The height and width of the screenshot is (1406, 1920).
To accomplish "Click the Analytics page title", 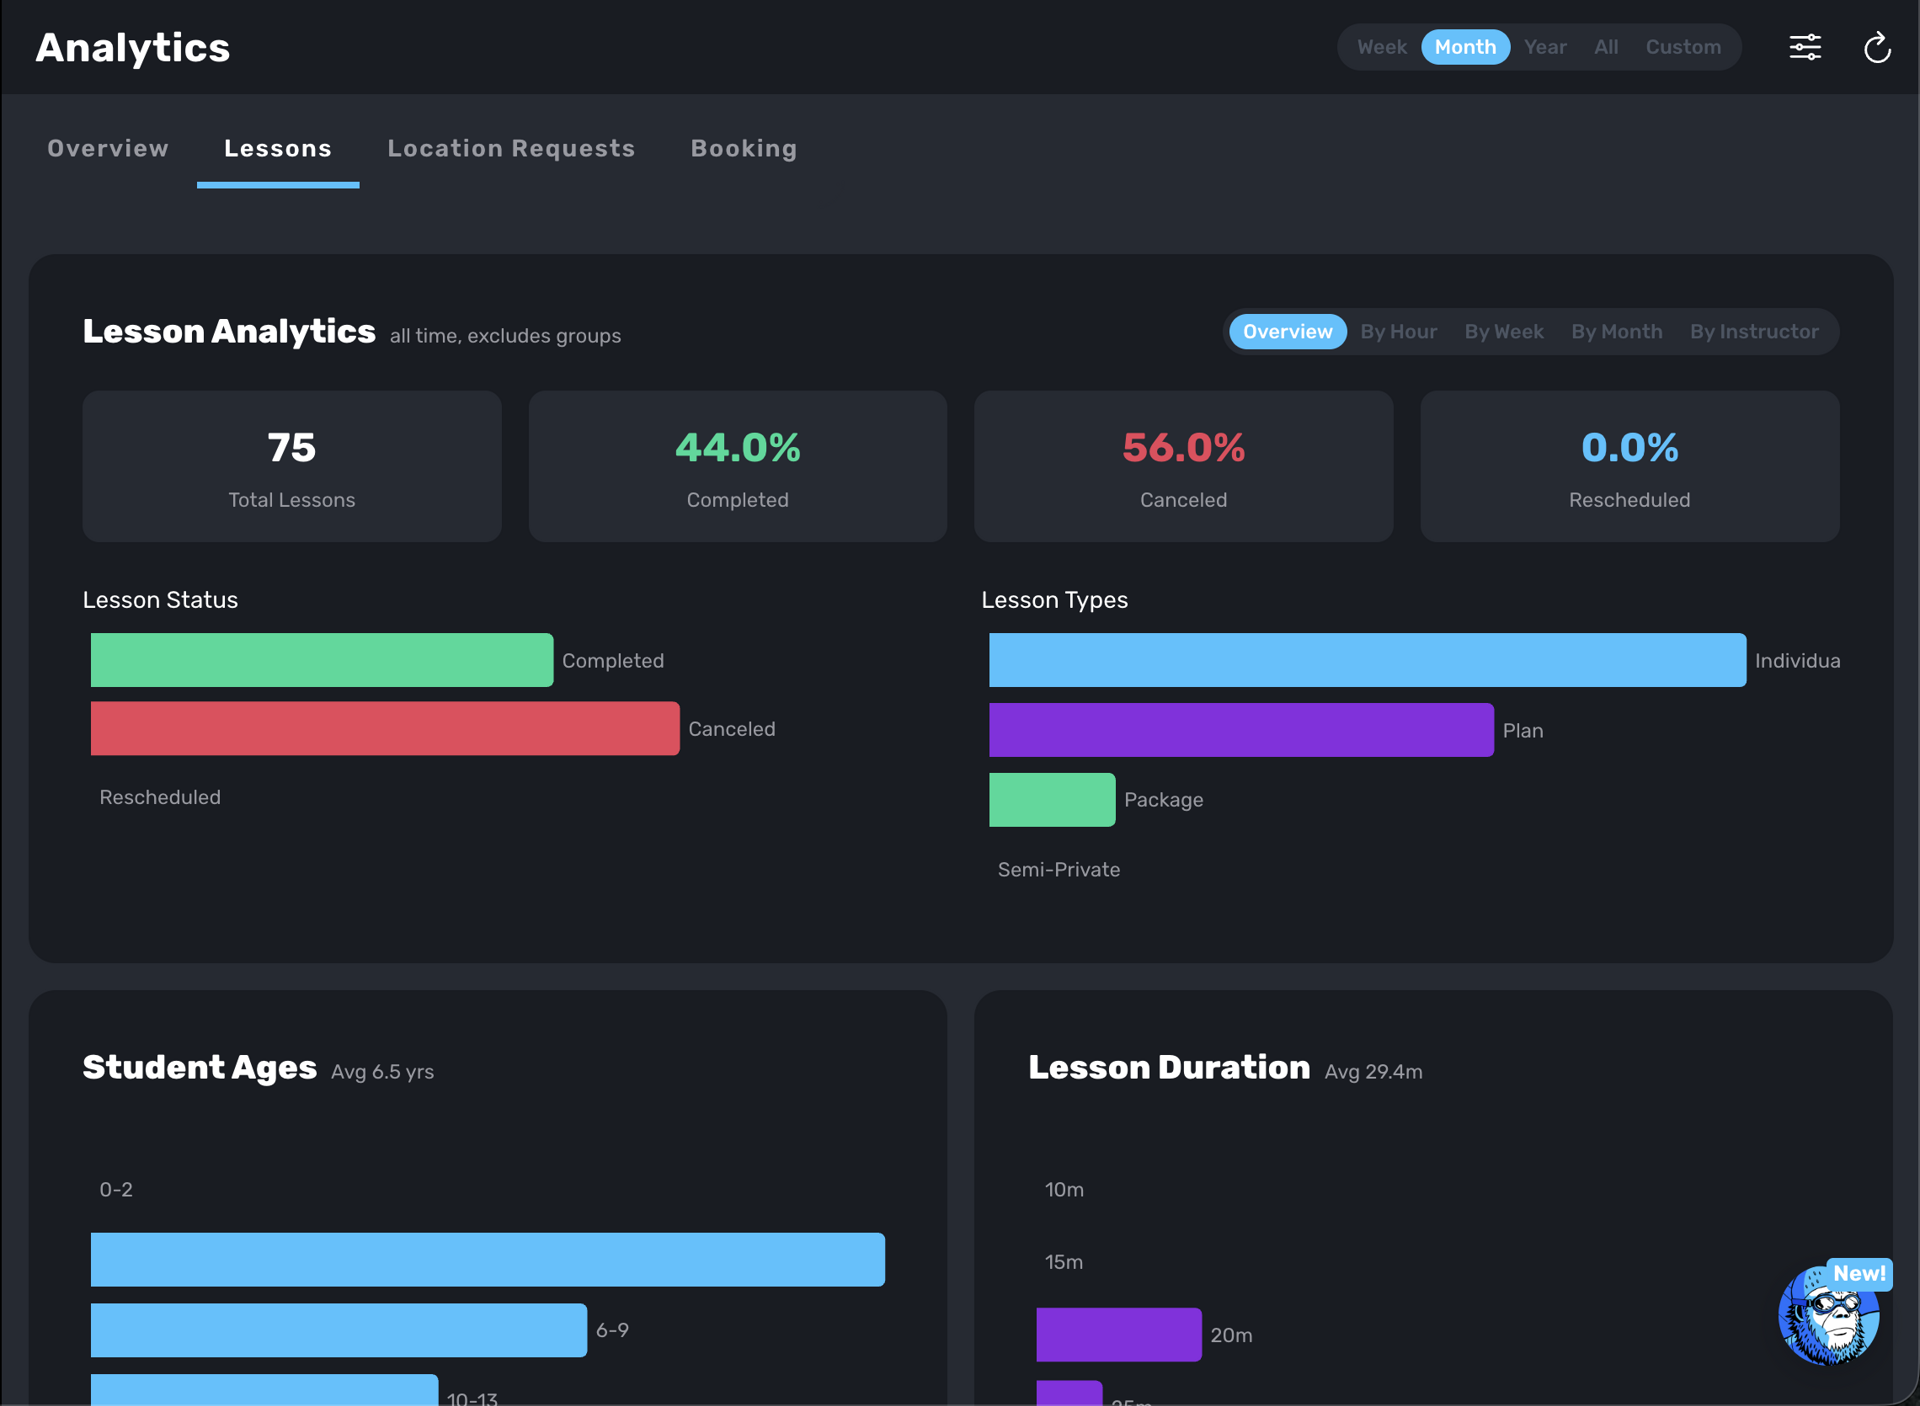I will (133, 47).
